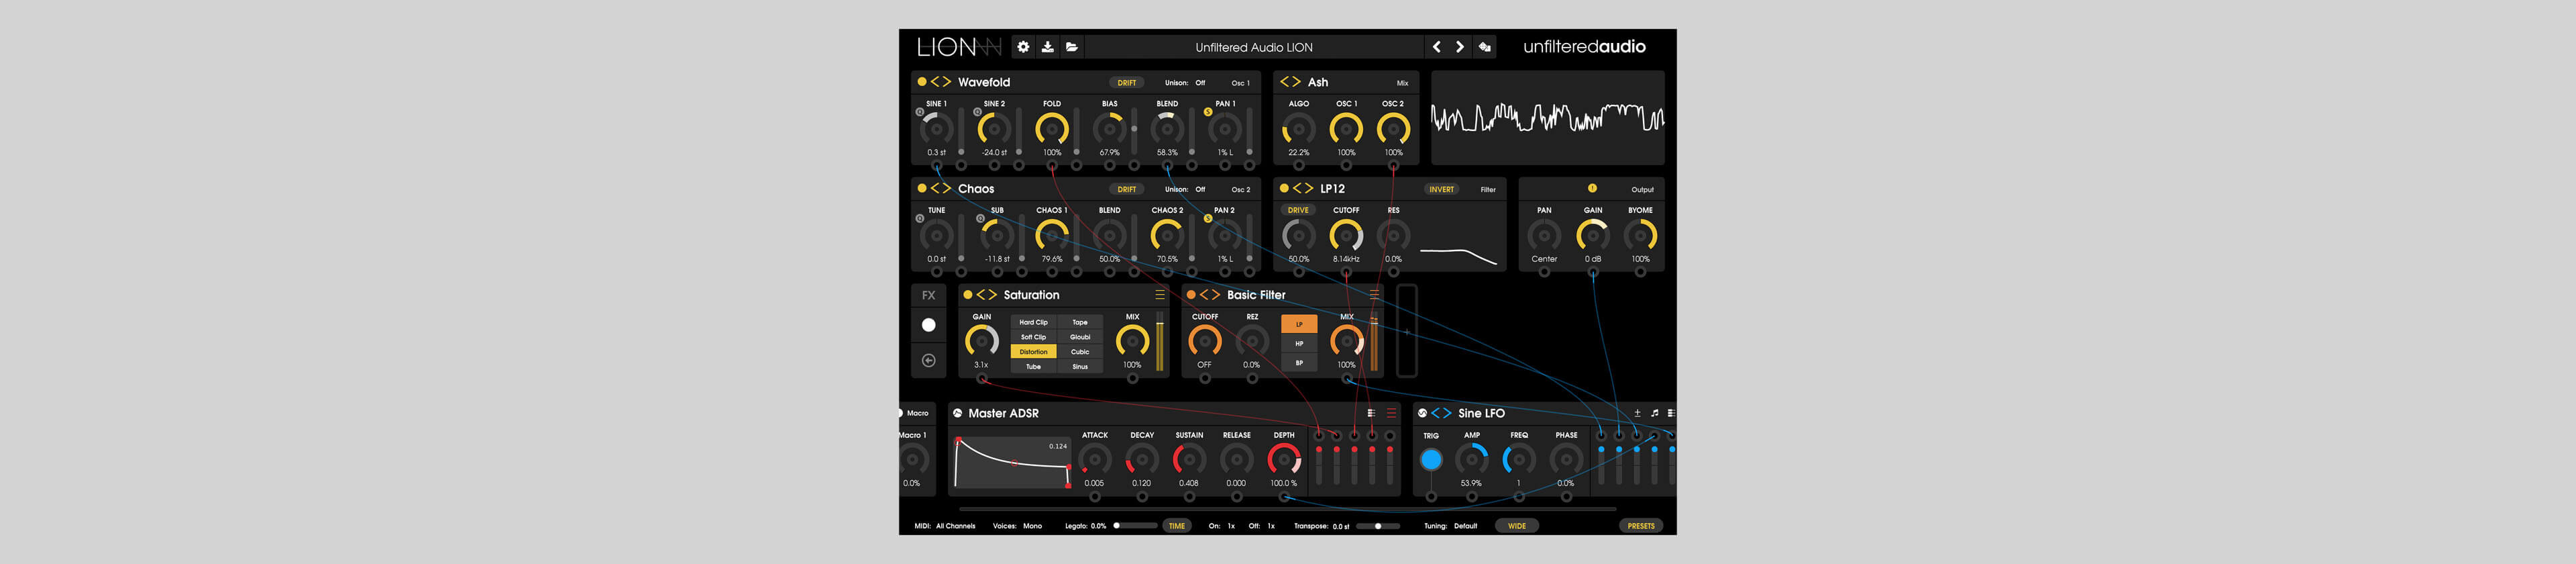Click the Q quantize icon beside SINE 1
Screen dimensions: 2576x564
[920, 112]
